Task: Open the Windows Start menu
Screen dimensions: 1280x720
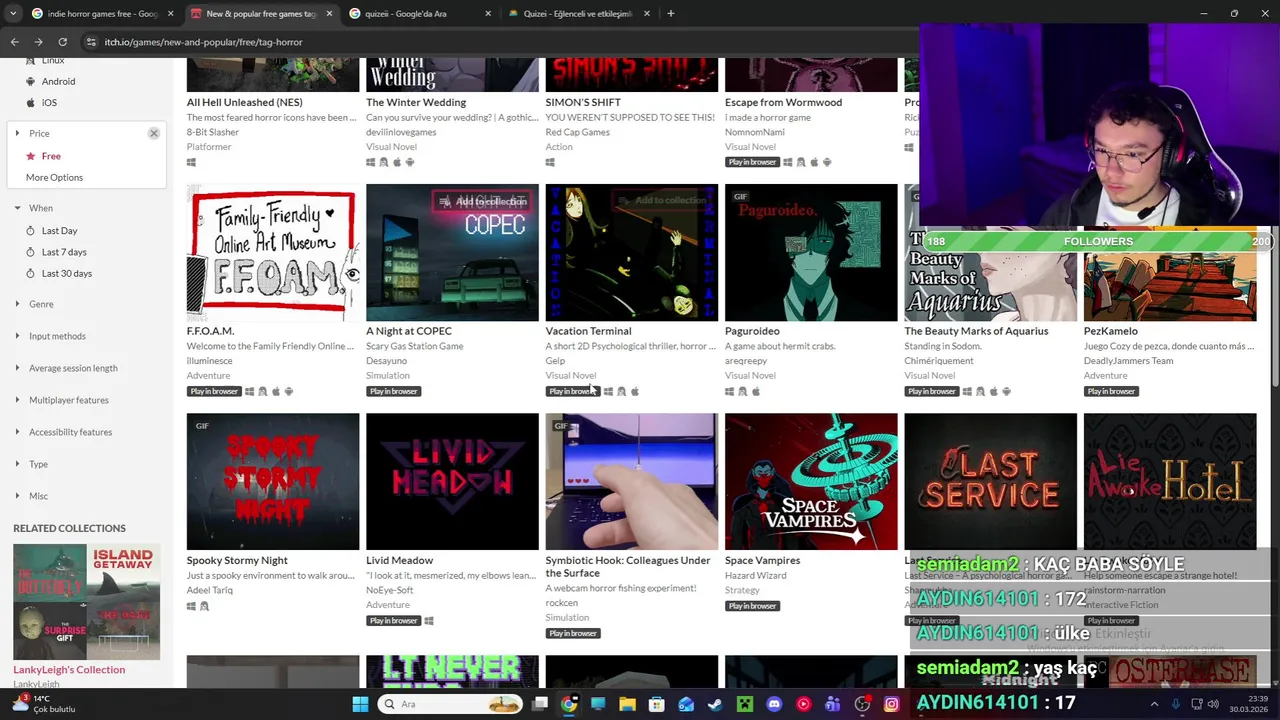Action: point(360,704)
